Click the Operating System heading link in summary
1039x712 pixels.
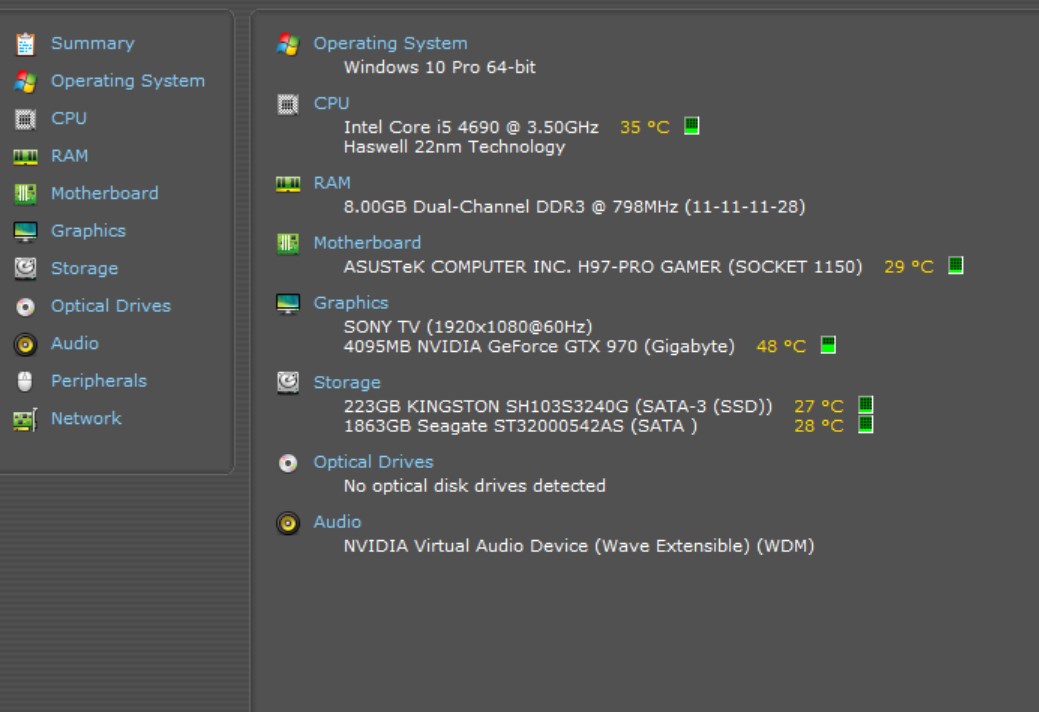coord(390,44)
